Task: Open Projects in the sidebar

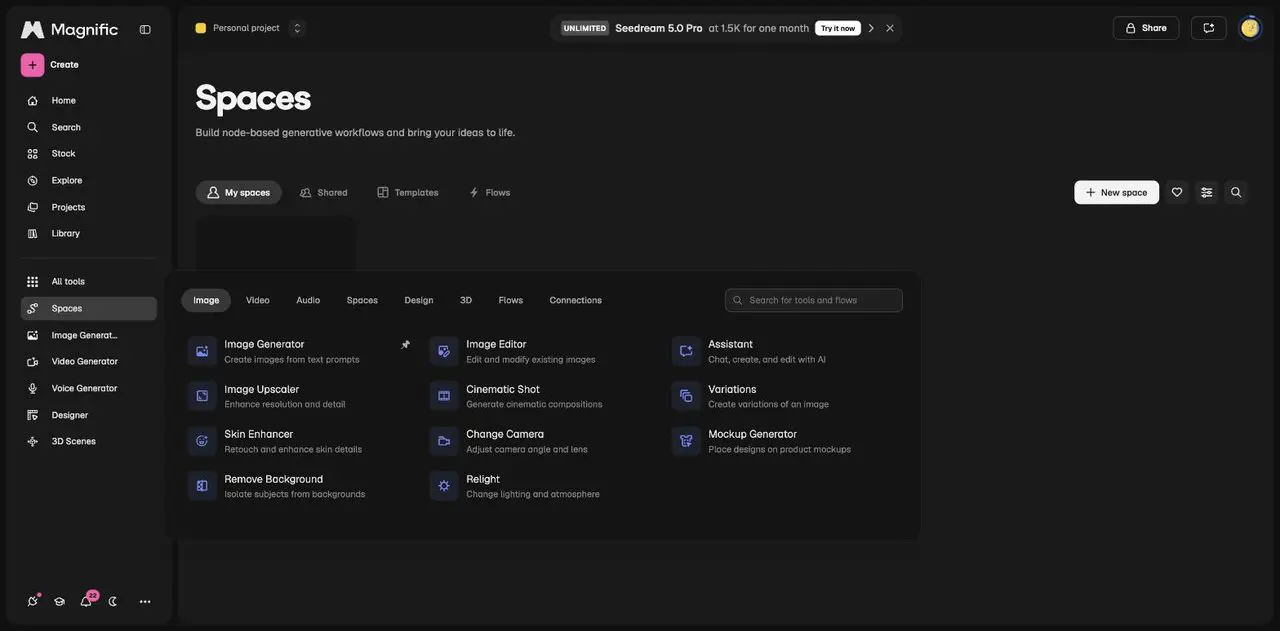Action: coord(88,207)
